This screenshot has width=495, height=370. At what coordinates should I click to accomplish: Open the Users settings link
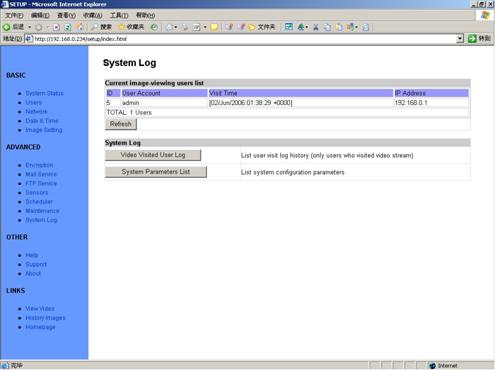pos(34,102)
